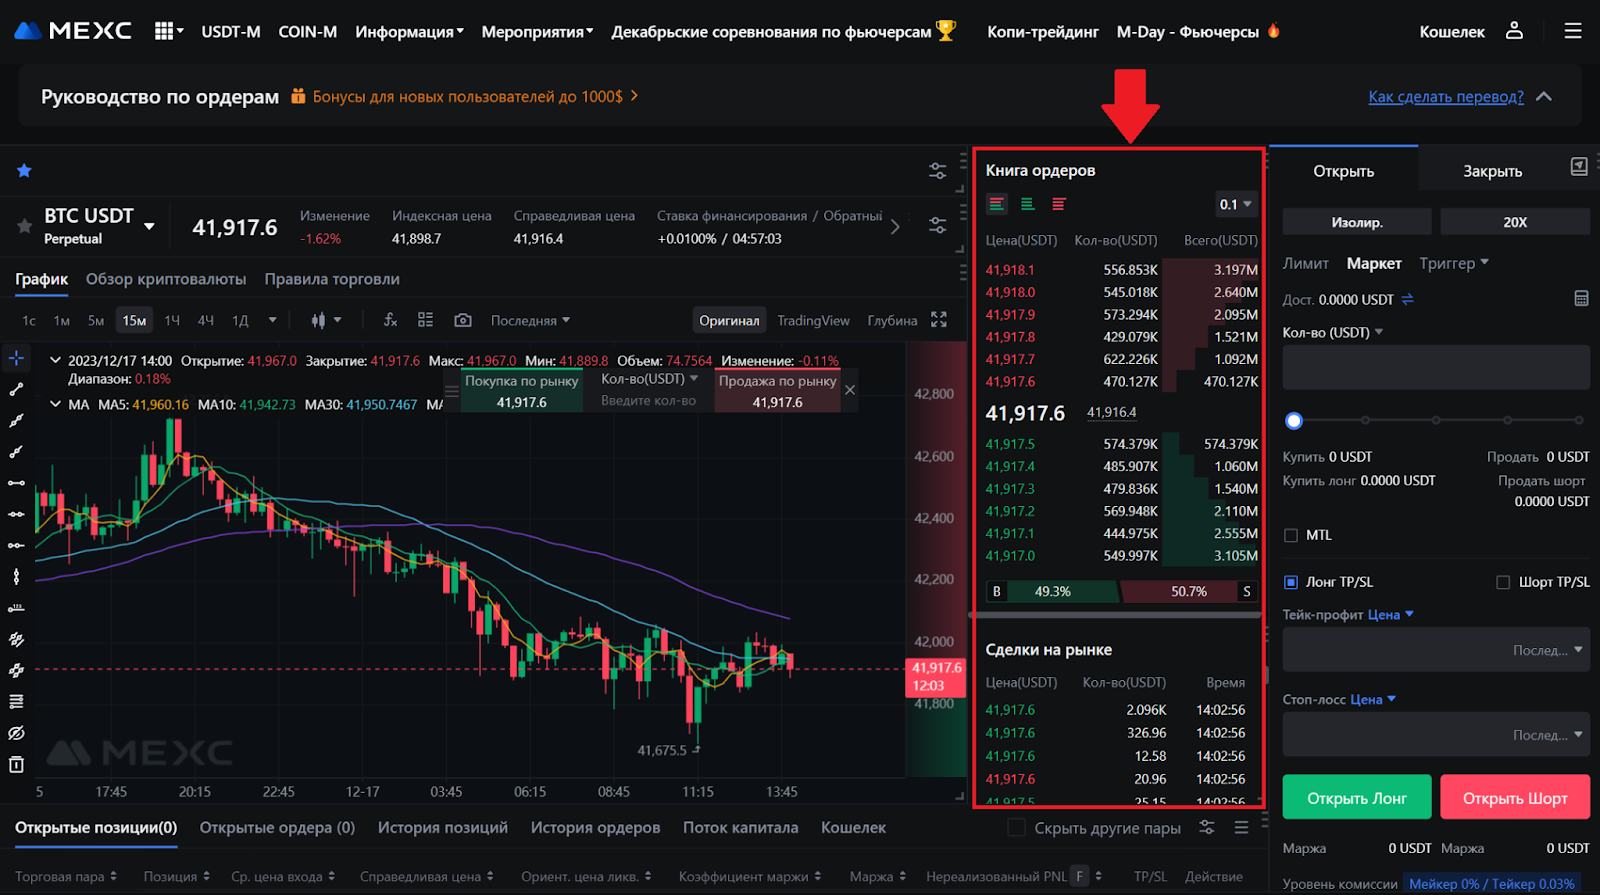1600x895 pixels.
Task: Click the Как сделать перевод link
Action: click(x=1445, y=97)
